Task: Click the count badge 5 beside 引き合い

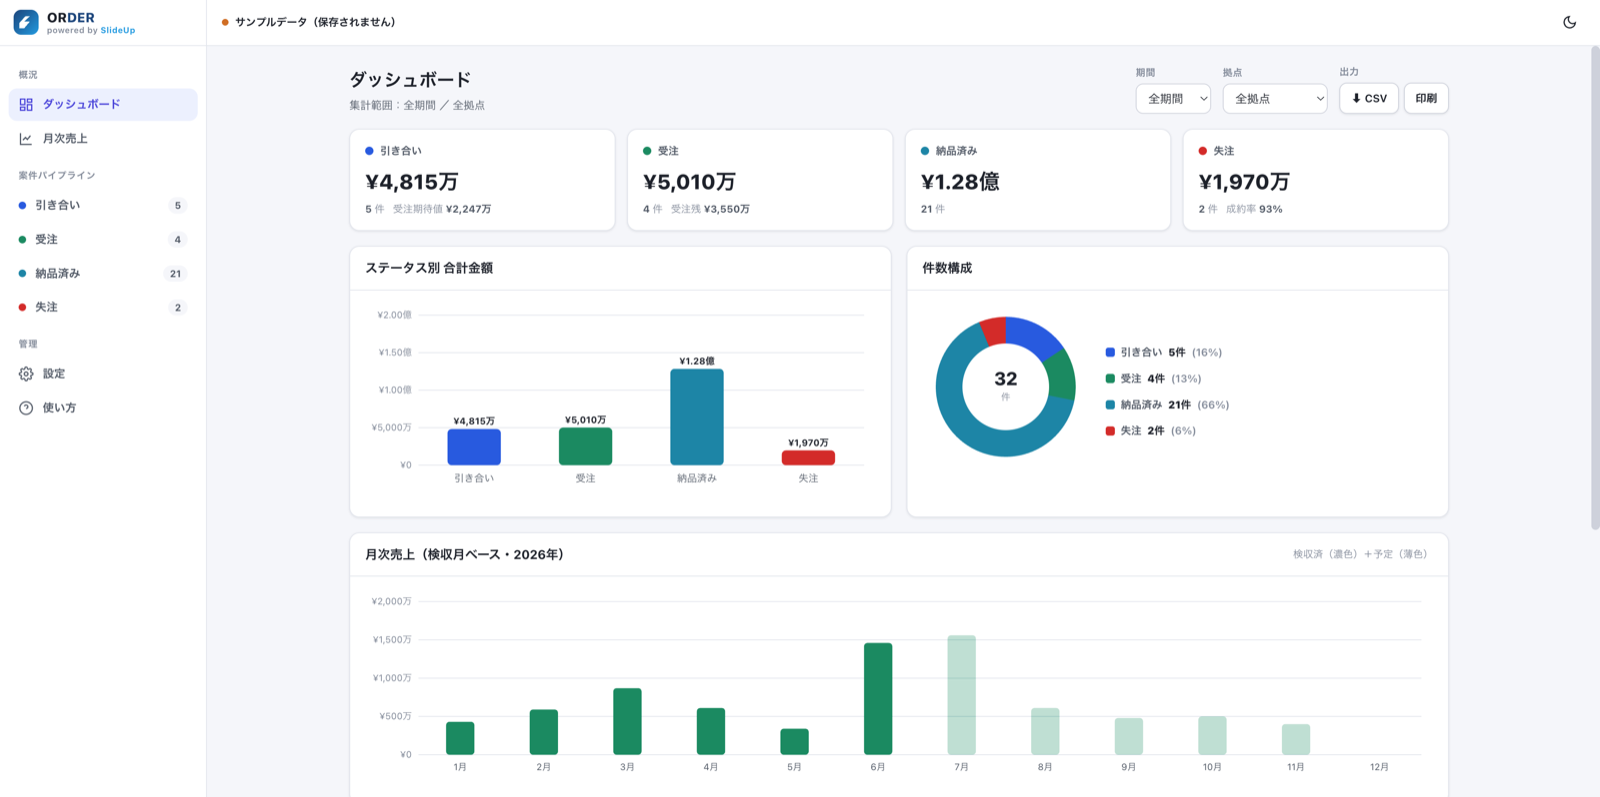Action: pos(178,206)
